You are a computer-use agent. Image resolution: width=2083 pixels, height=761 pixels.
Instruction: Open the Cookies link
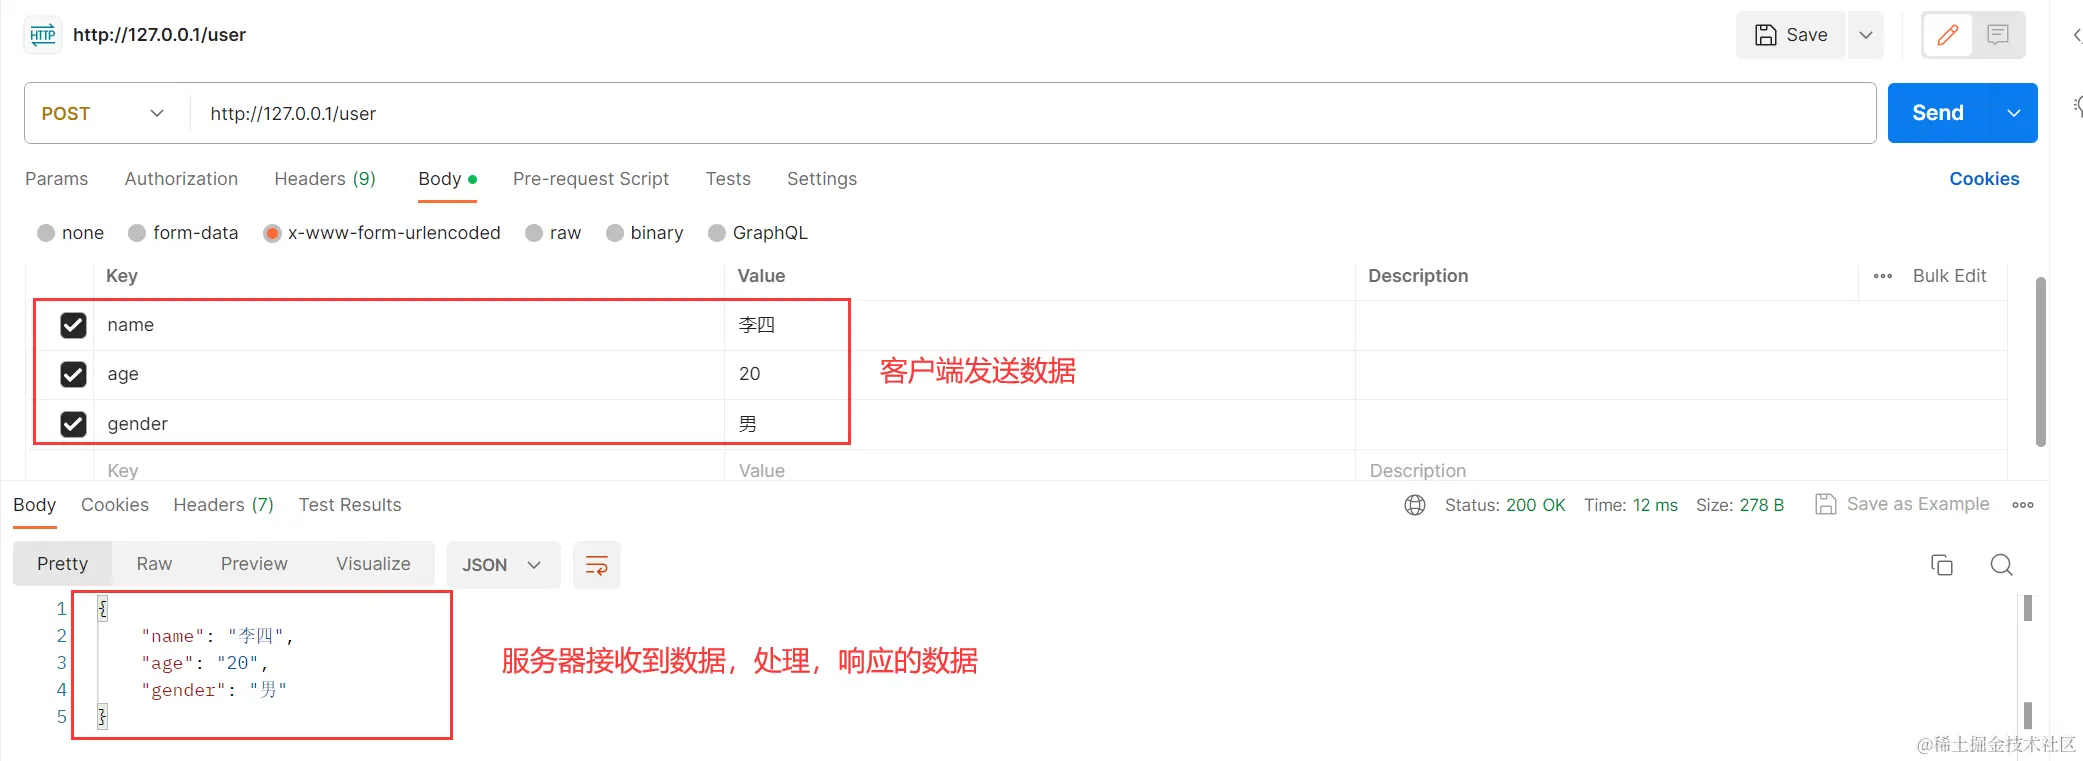pos(1984,179)
